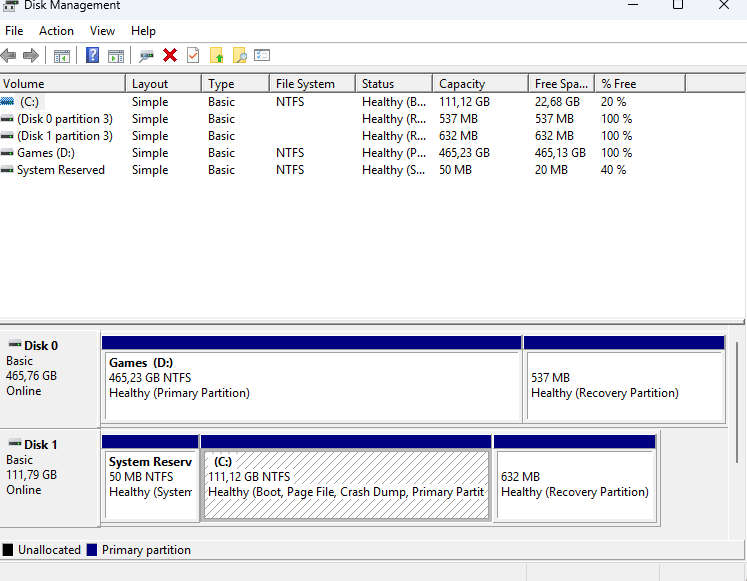Image resolution: width=747 pixels, height=581 pixels.
Task: Sort by the Type column header
Action: pos(235,83)
